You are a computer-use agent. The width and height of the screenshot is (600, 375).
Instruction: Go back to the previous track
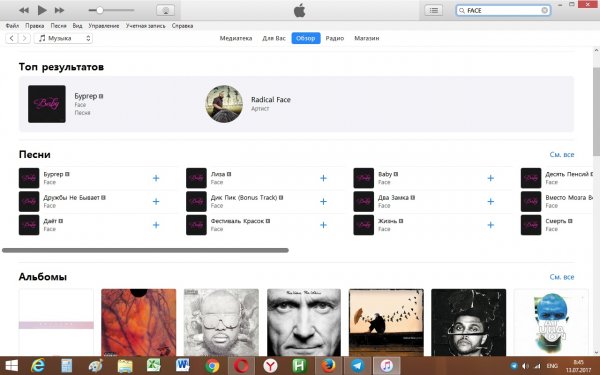[x=24, y=10]
